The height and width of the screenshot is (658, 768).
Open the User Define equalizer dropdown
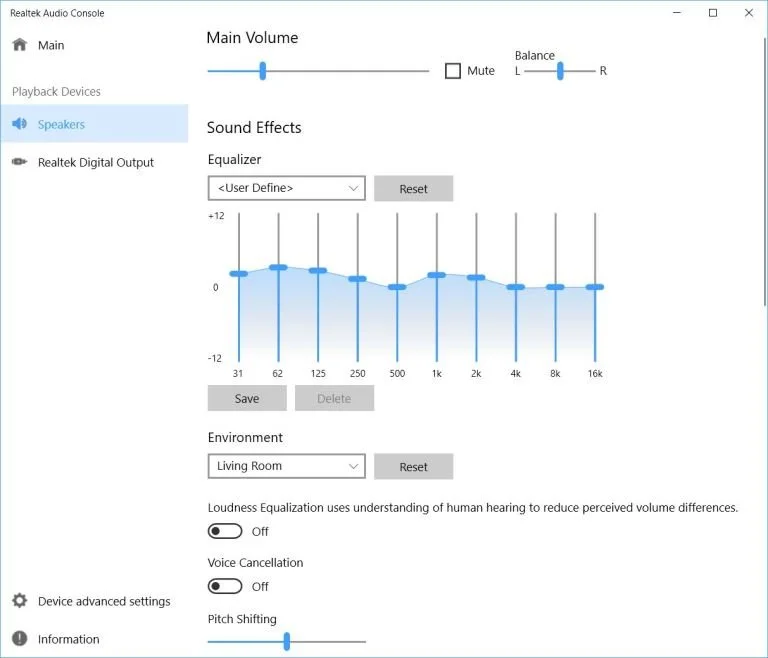[x=287, y=188]
